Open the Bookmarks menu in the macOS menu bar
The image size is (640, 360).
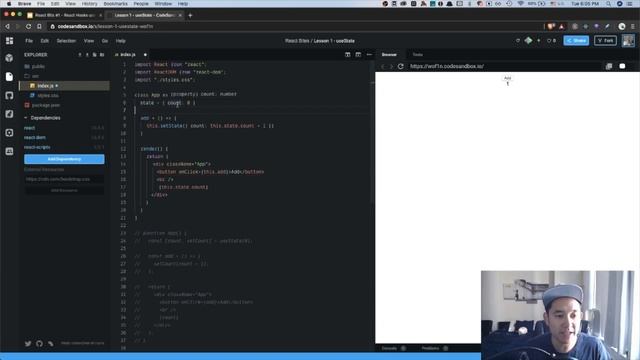click(x=116, y=4)
